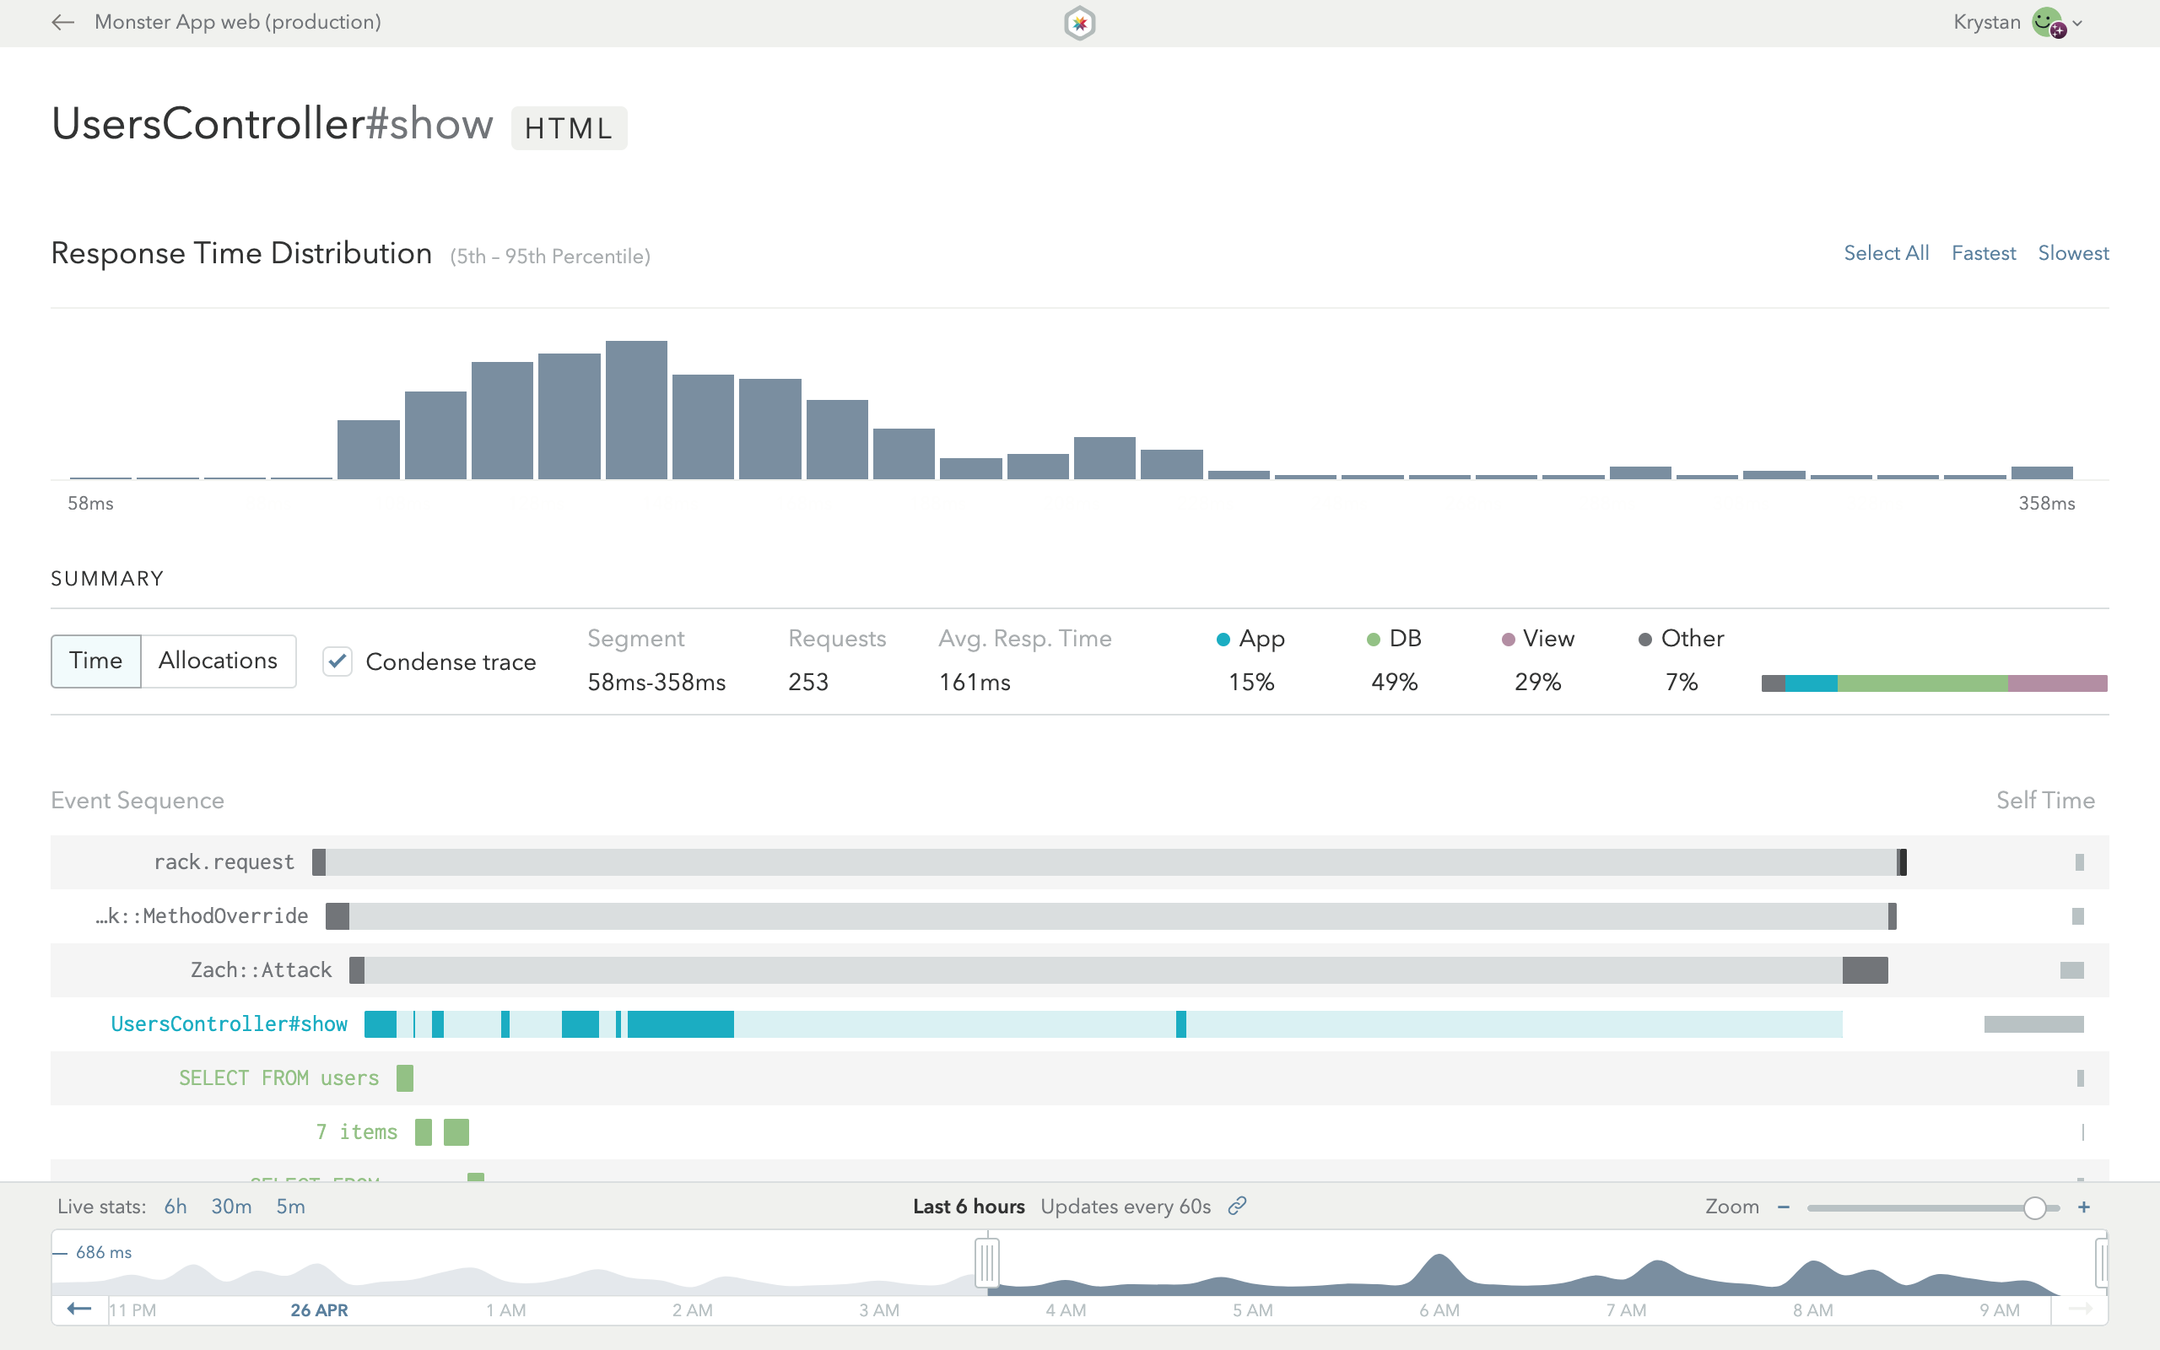Click the zoom out minus icon

(1783, 1207)
